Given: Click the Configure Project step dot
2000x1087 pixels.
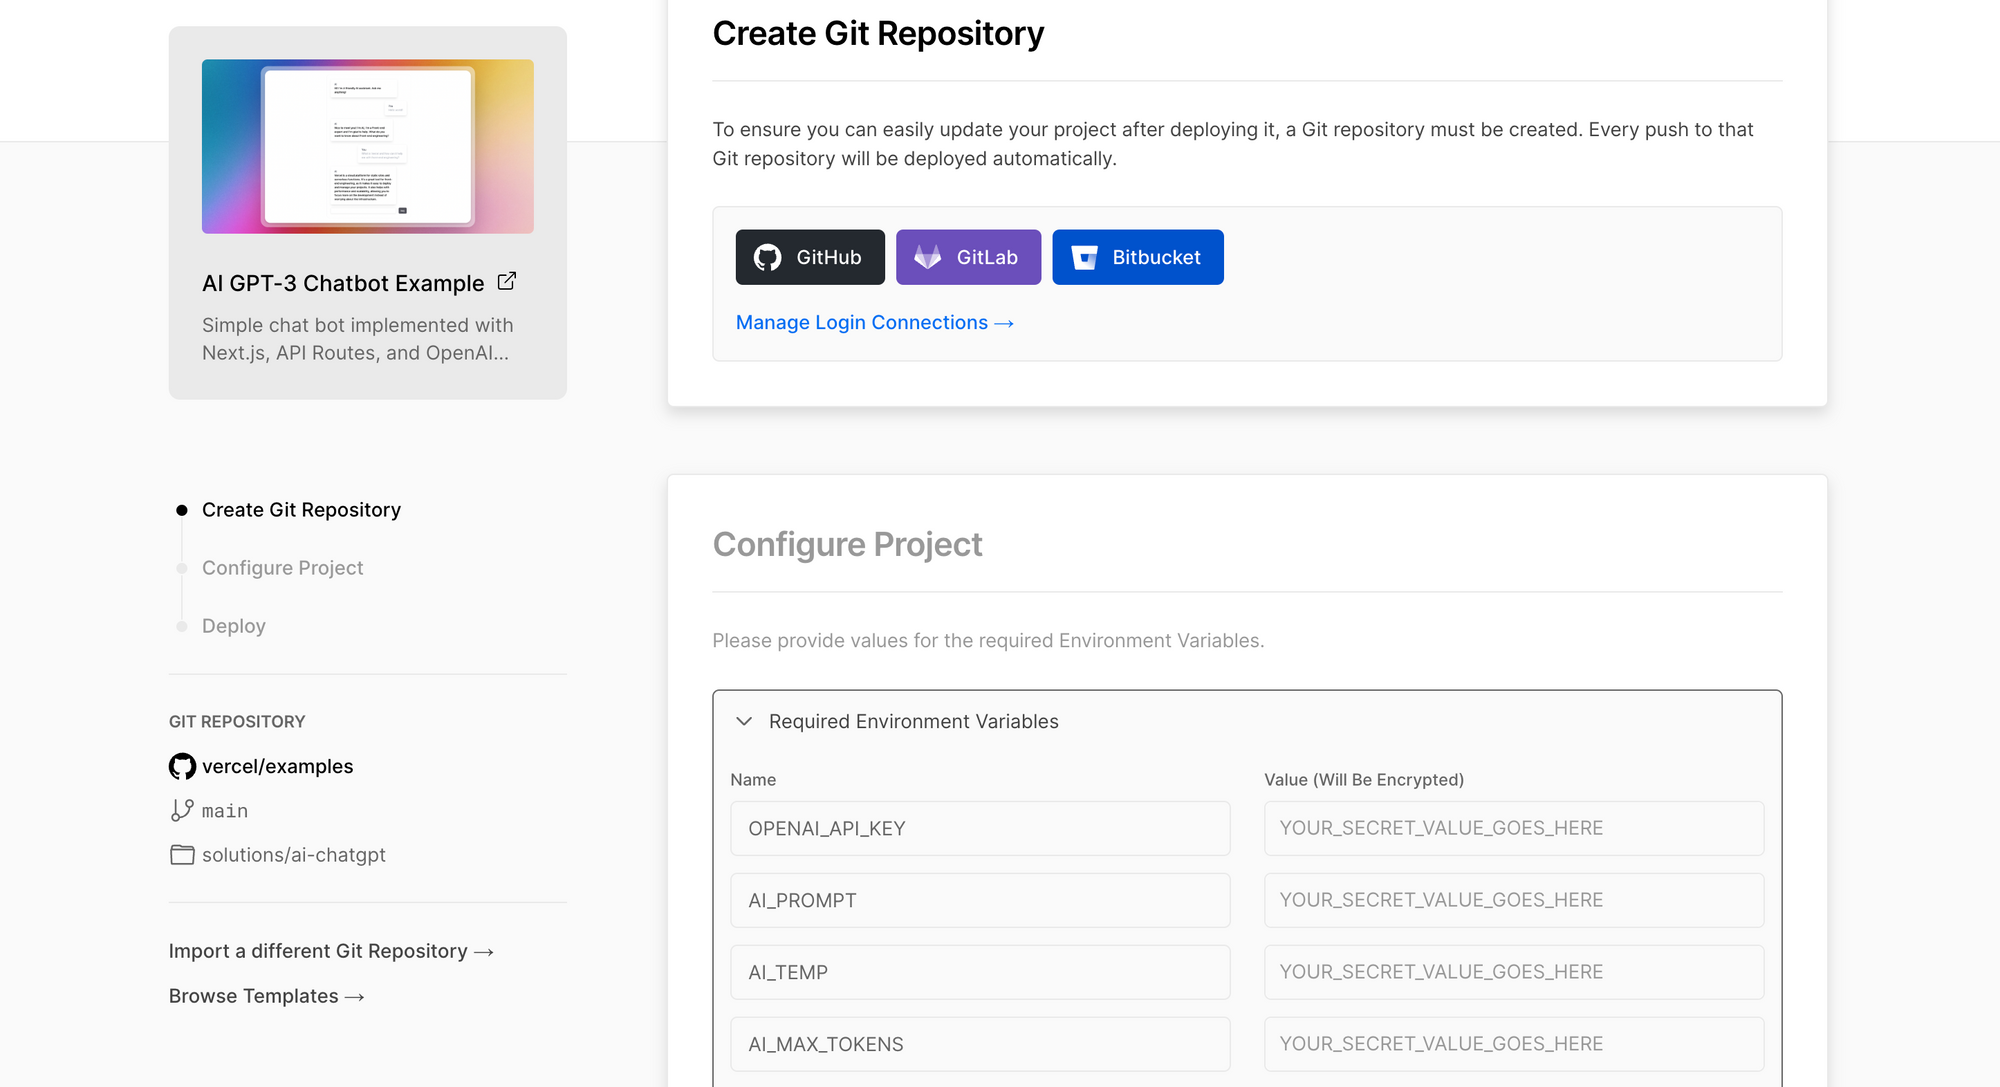Looking at the screenshot, I should point(181,567).
